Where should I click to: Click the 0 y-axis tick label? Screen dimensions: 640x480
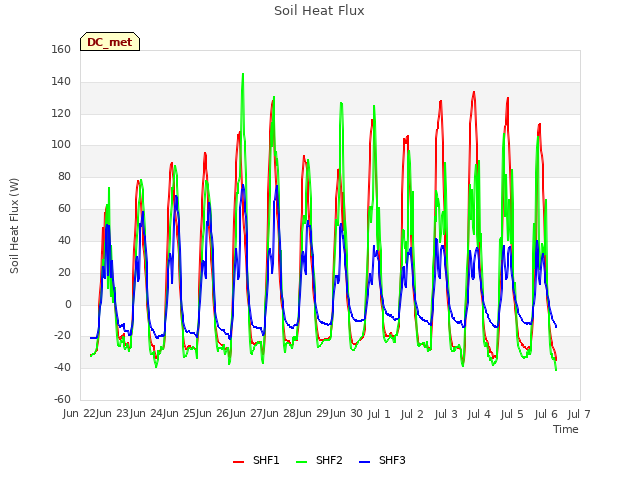(x=68, y=304)
